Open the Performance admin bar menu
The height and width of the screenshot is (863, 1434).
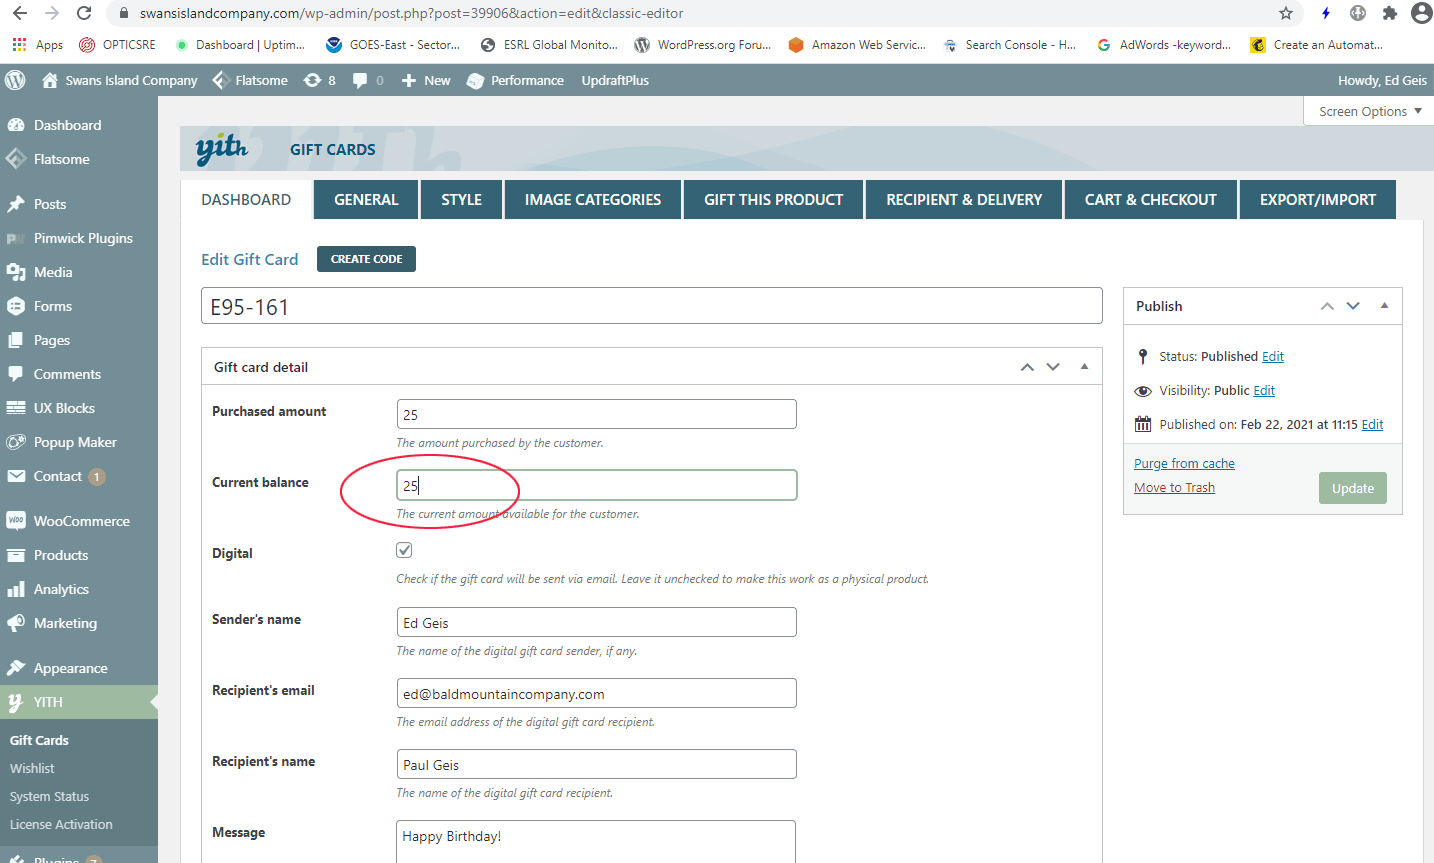(x=515, y=80)
